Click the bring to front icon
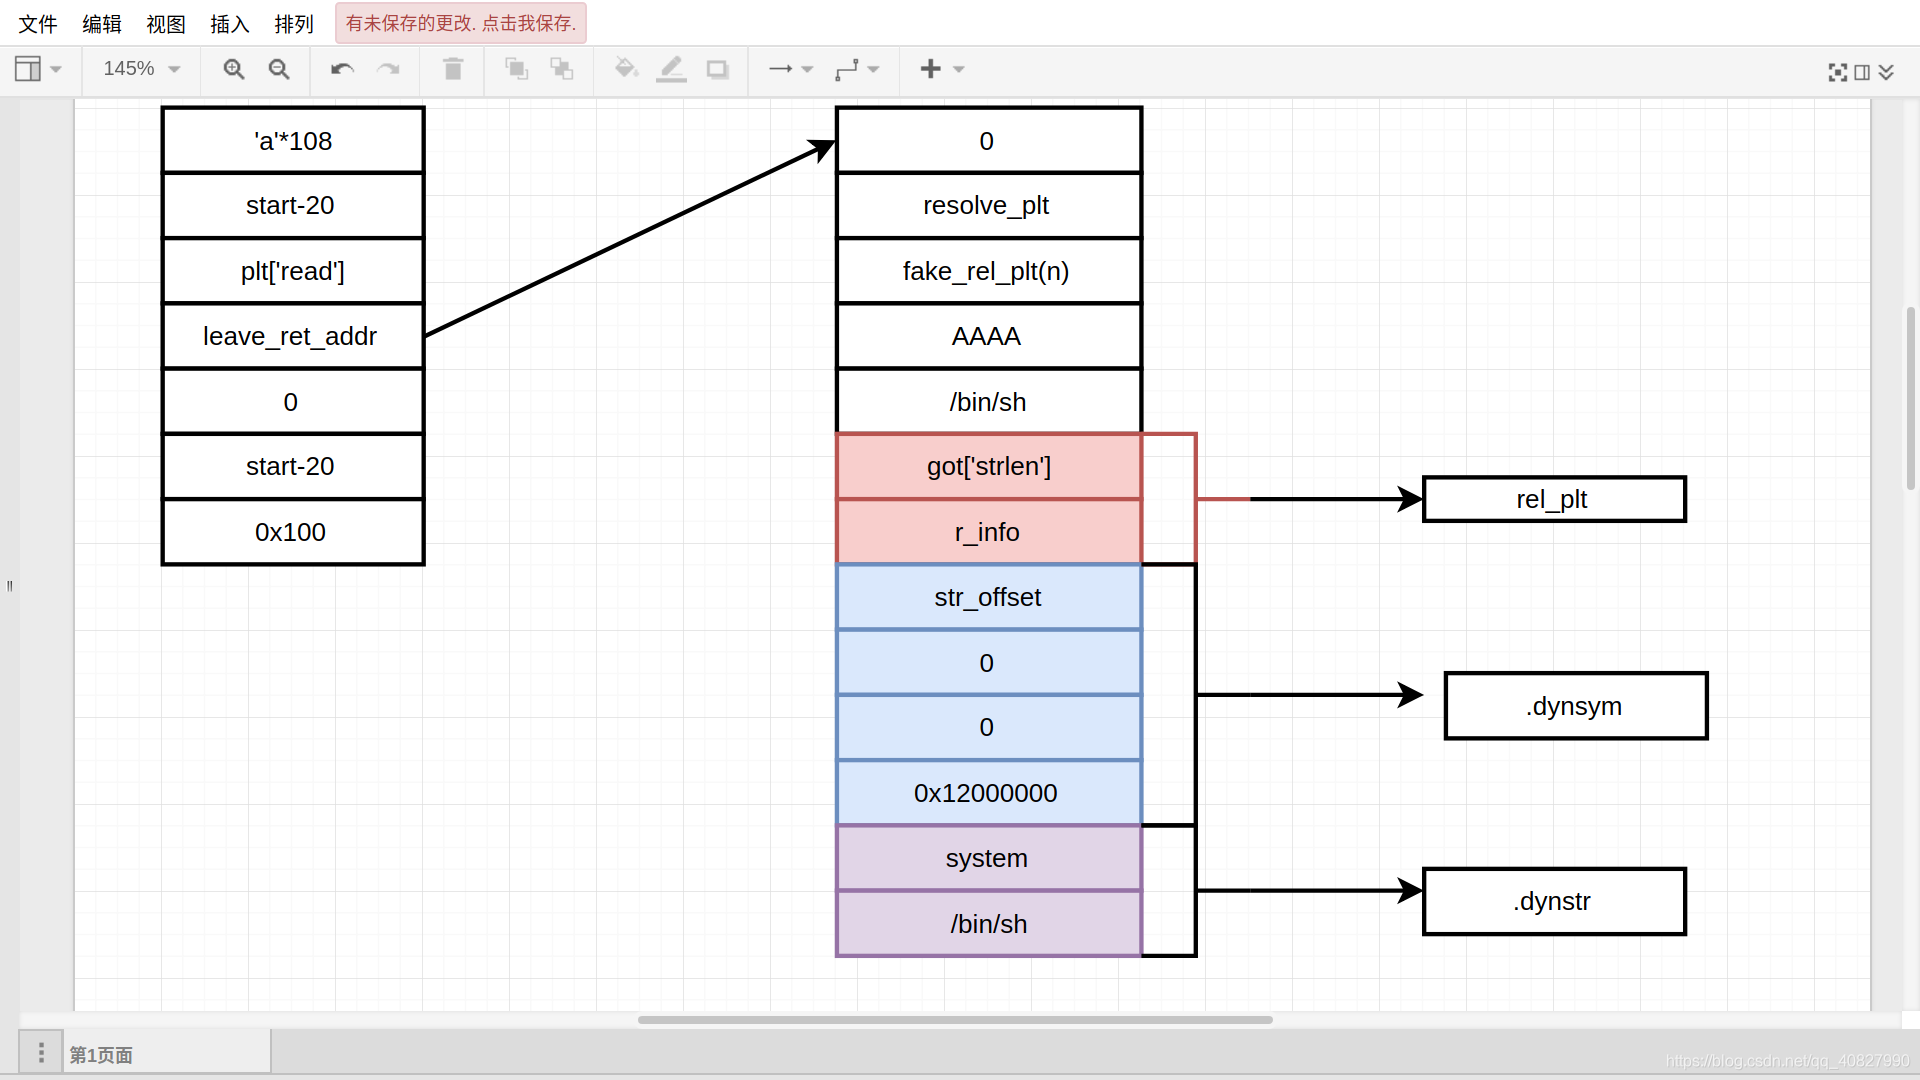 click(516, 69)
